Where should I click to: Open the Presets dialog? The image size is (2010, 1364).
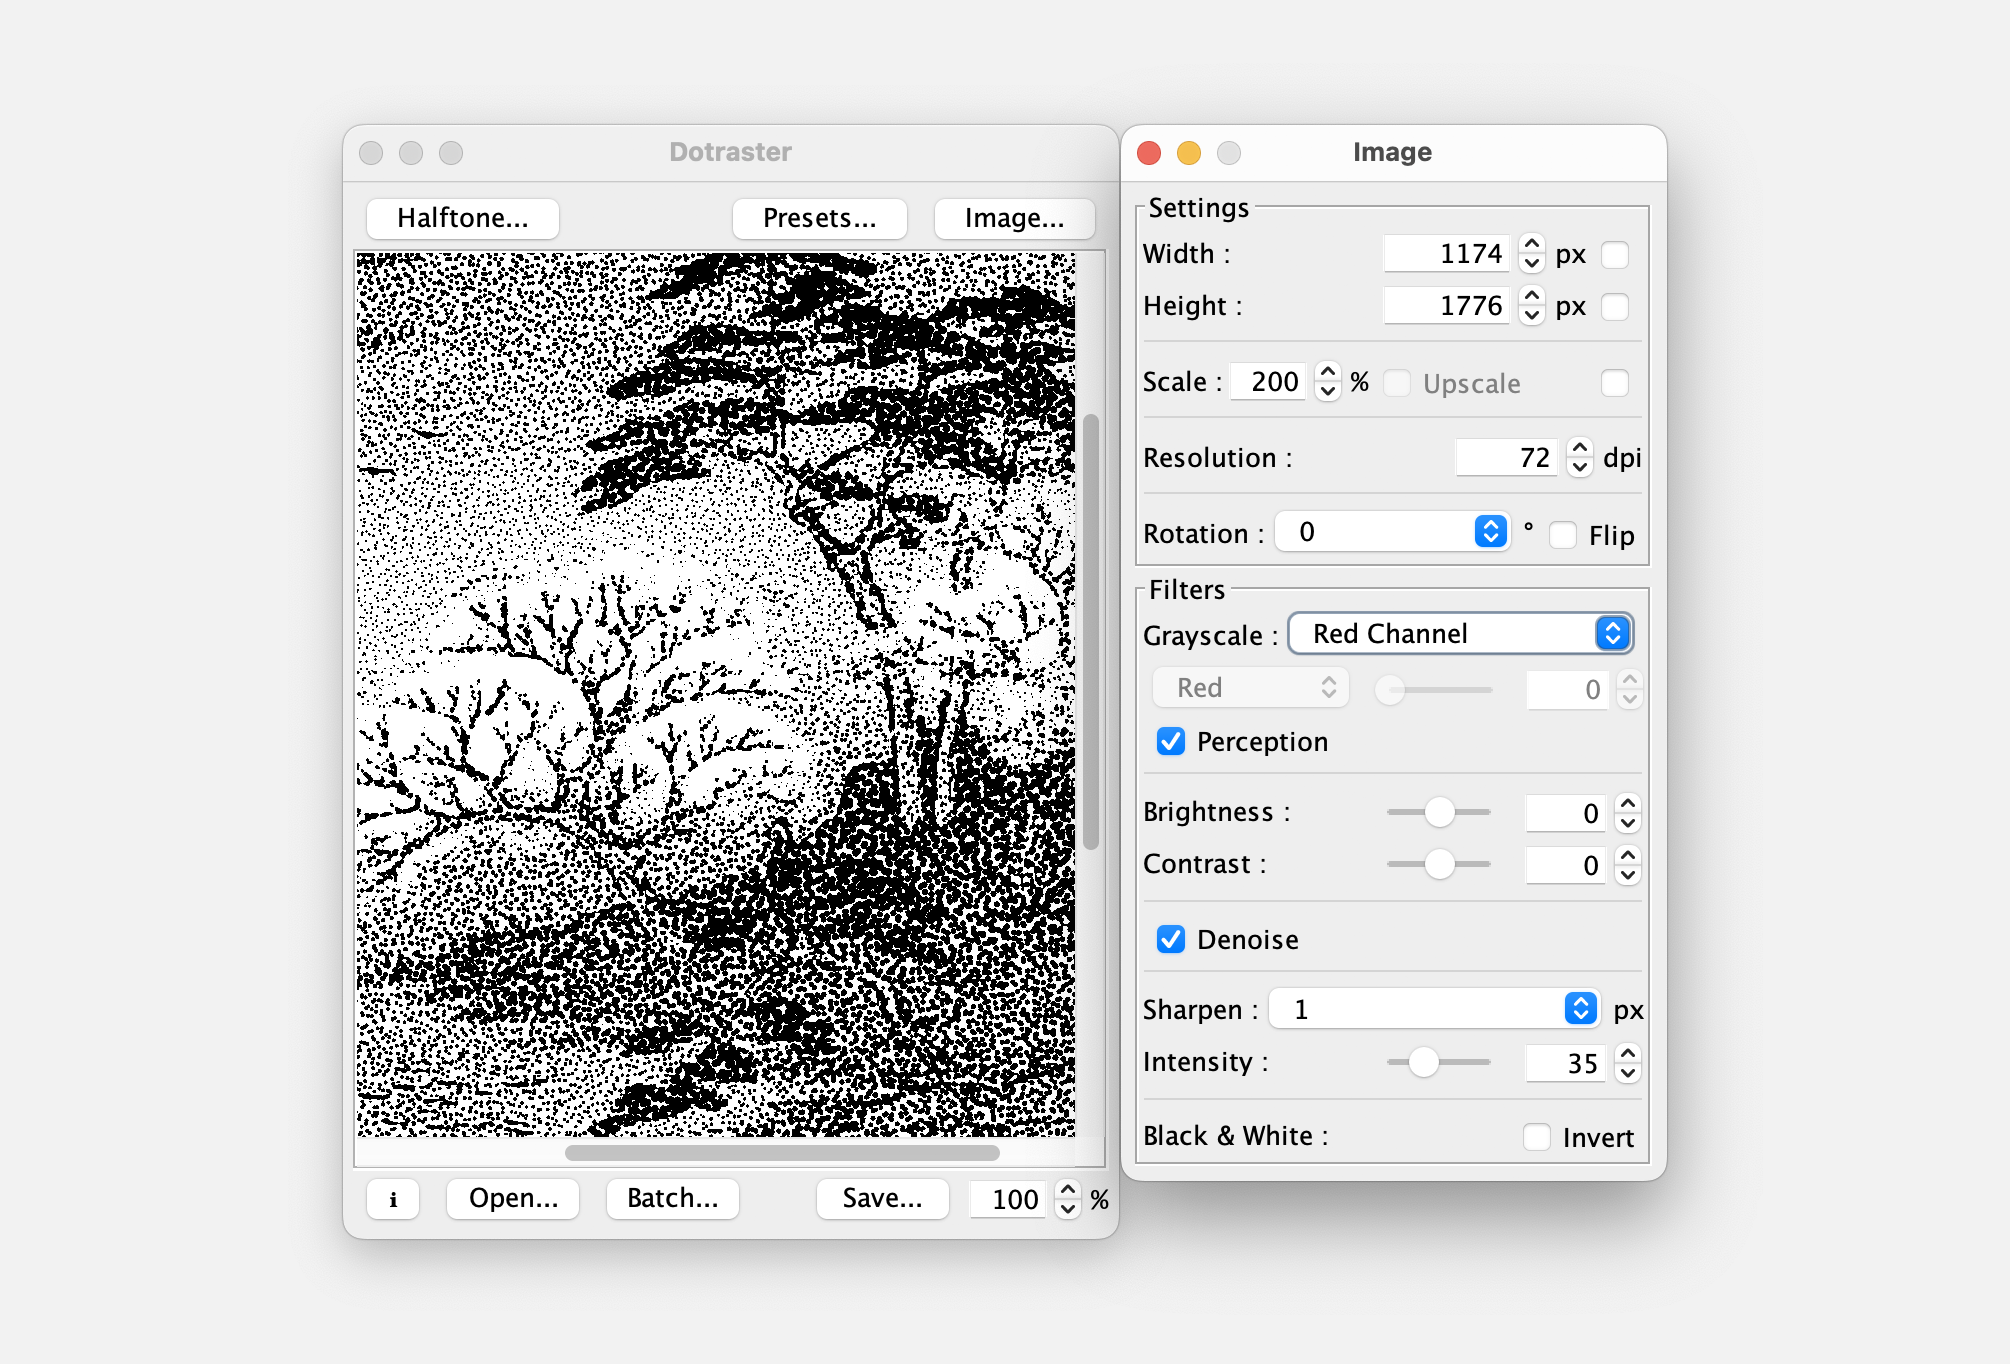point(819,218)
